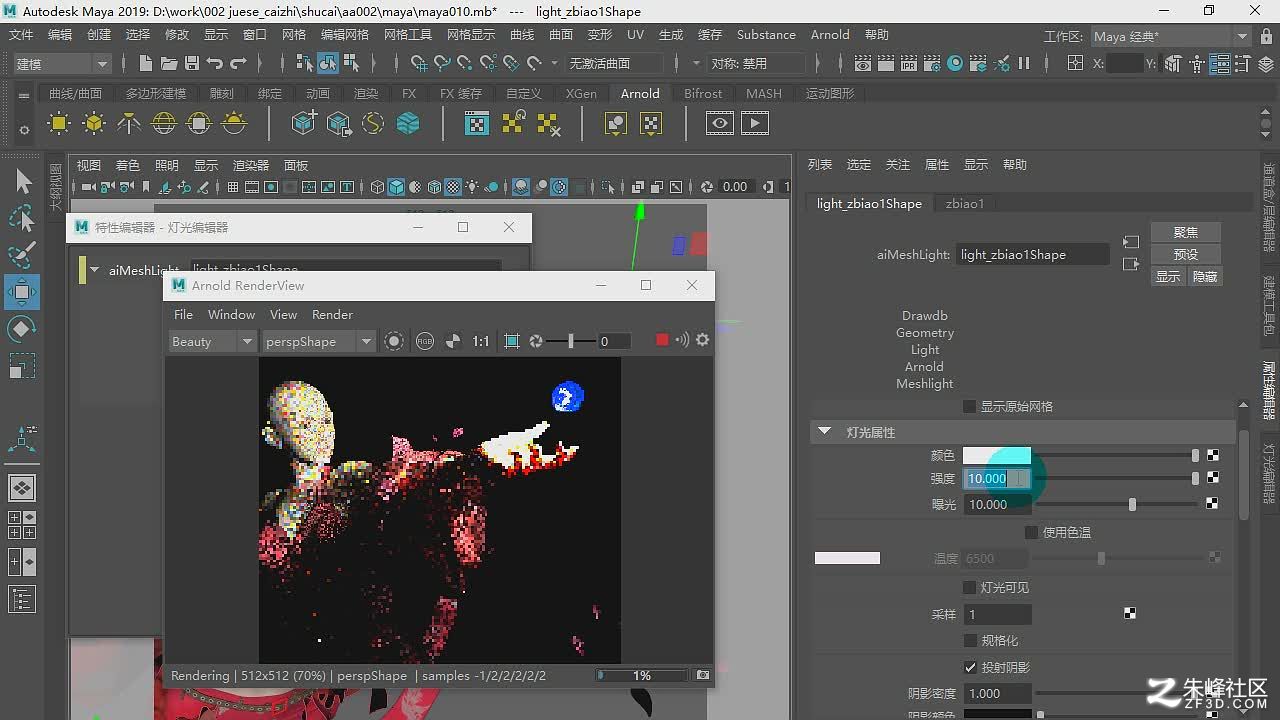Screen dimensions: 1280x720
Task: Click the 隐藏 button
Action: [x=1205, y=276]
